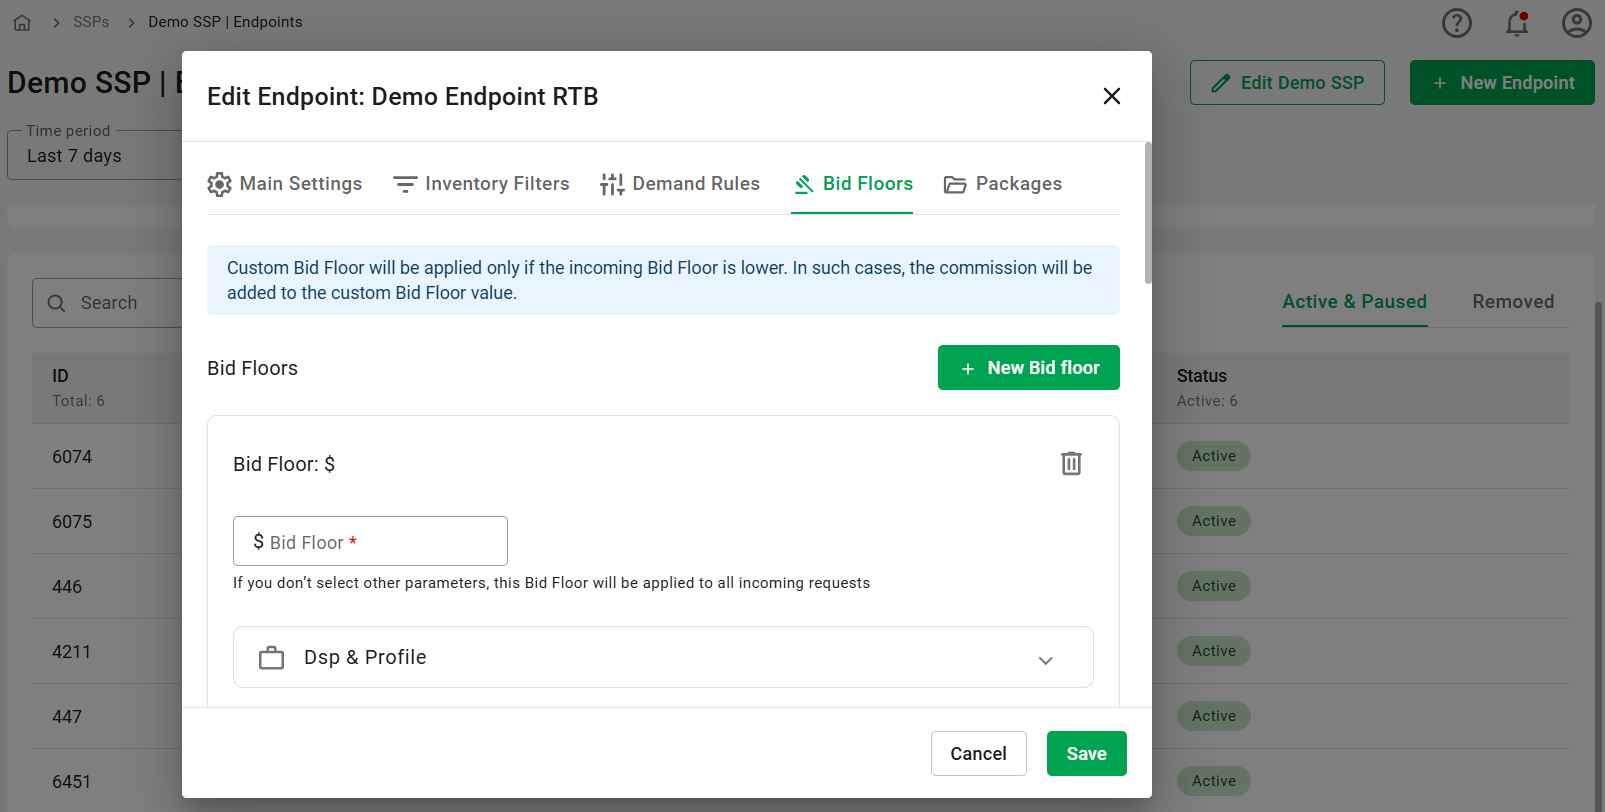Click the gear icon beside Main Settings
Viewport: 1605px width, 812px height.
tap(219, 184)
